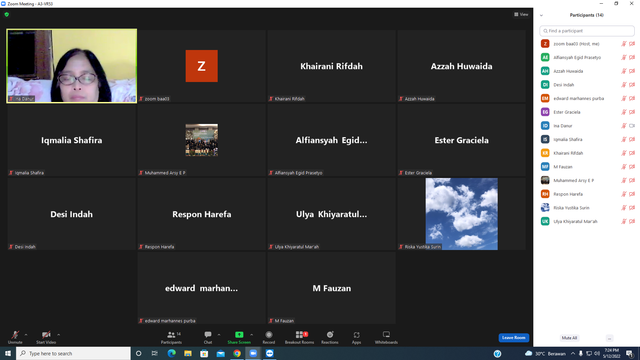The width and height of the screenshot is (640, 360).
Task: Open the more options button beside Mute All
Action: pyautogui.click(x=609, y=338)
